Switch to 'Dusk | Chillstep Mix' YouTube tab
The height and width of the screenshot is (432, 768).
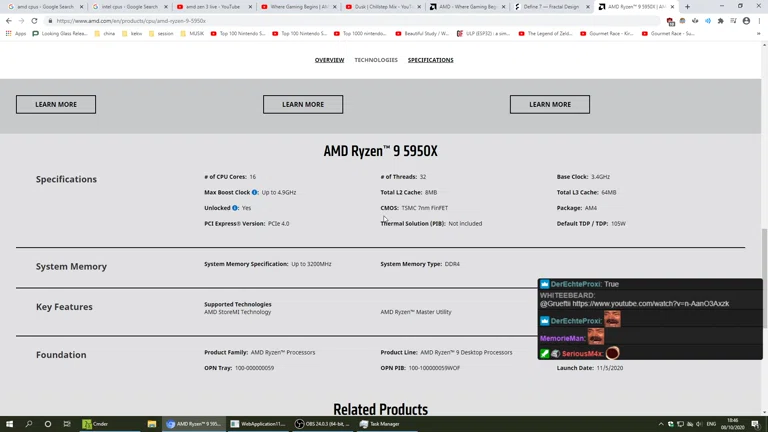point(383,7)
